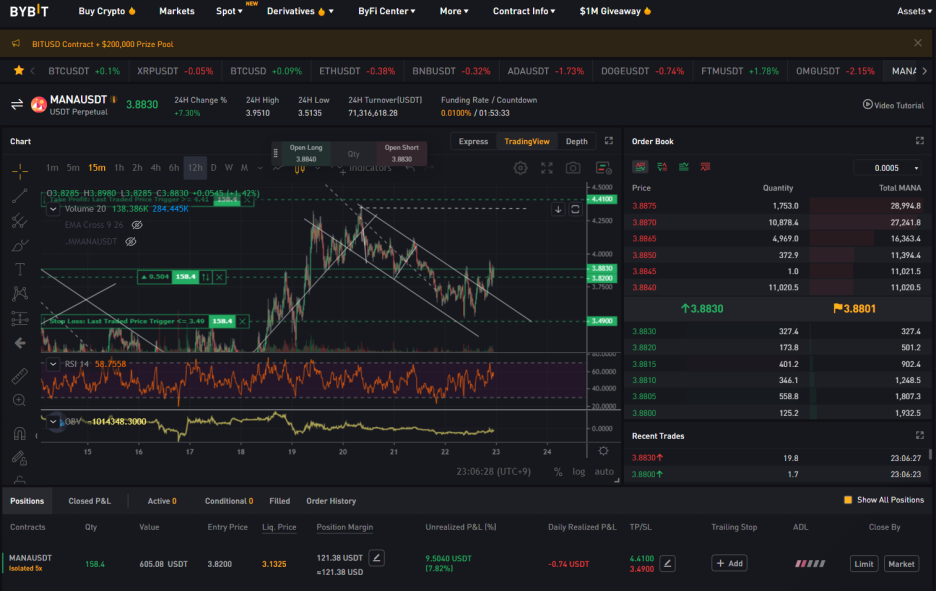The height and width of the screenshot is (591, 936).
Task: Select candlestick chart style icon
Action: pos(300,168)
